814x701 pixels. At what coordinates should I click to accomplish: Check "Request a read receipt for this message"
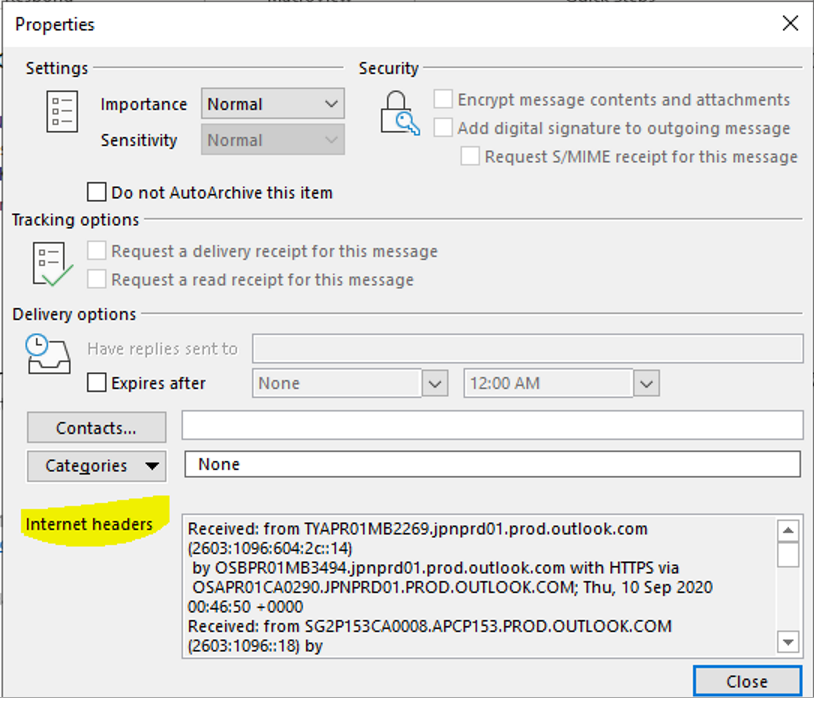click(x=96, y=279)
